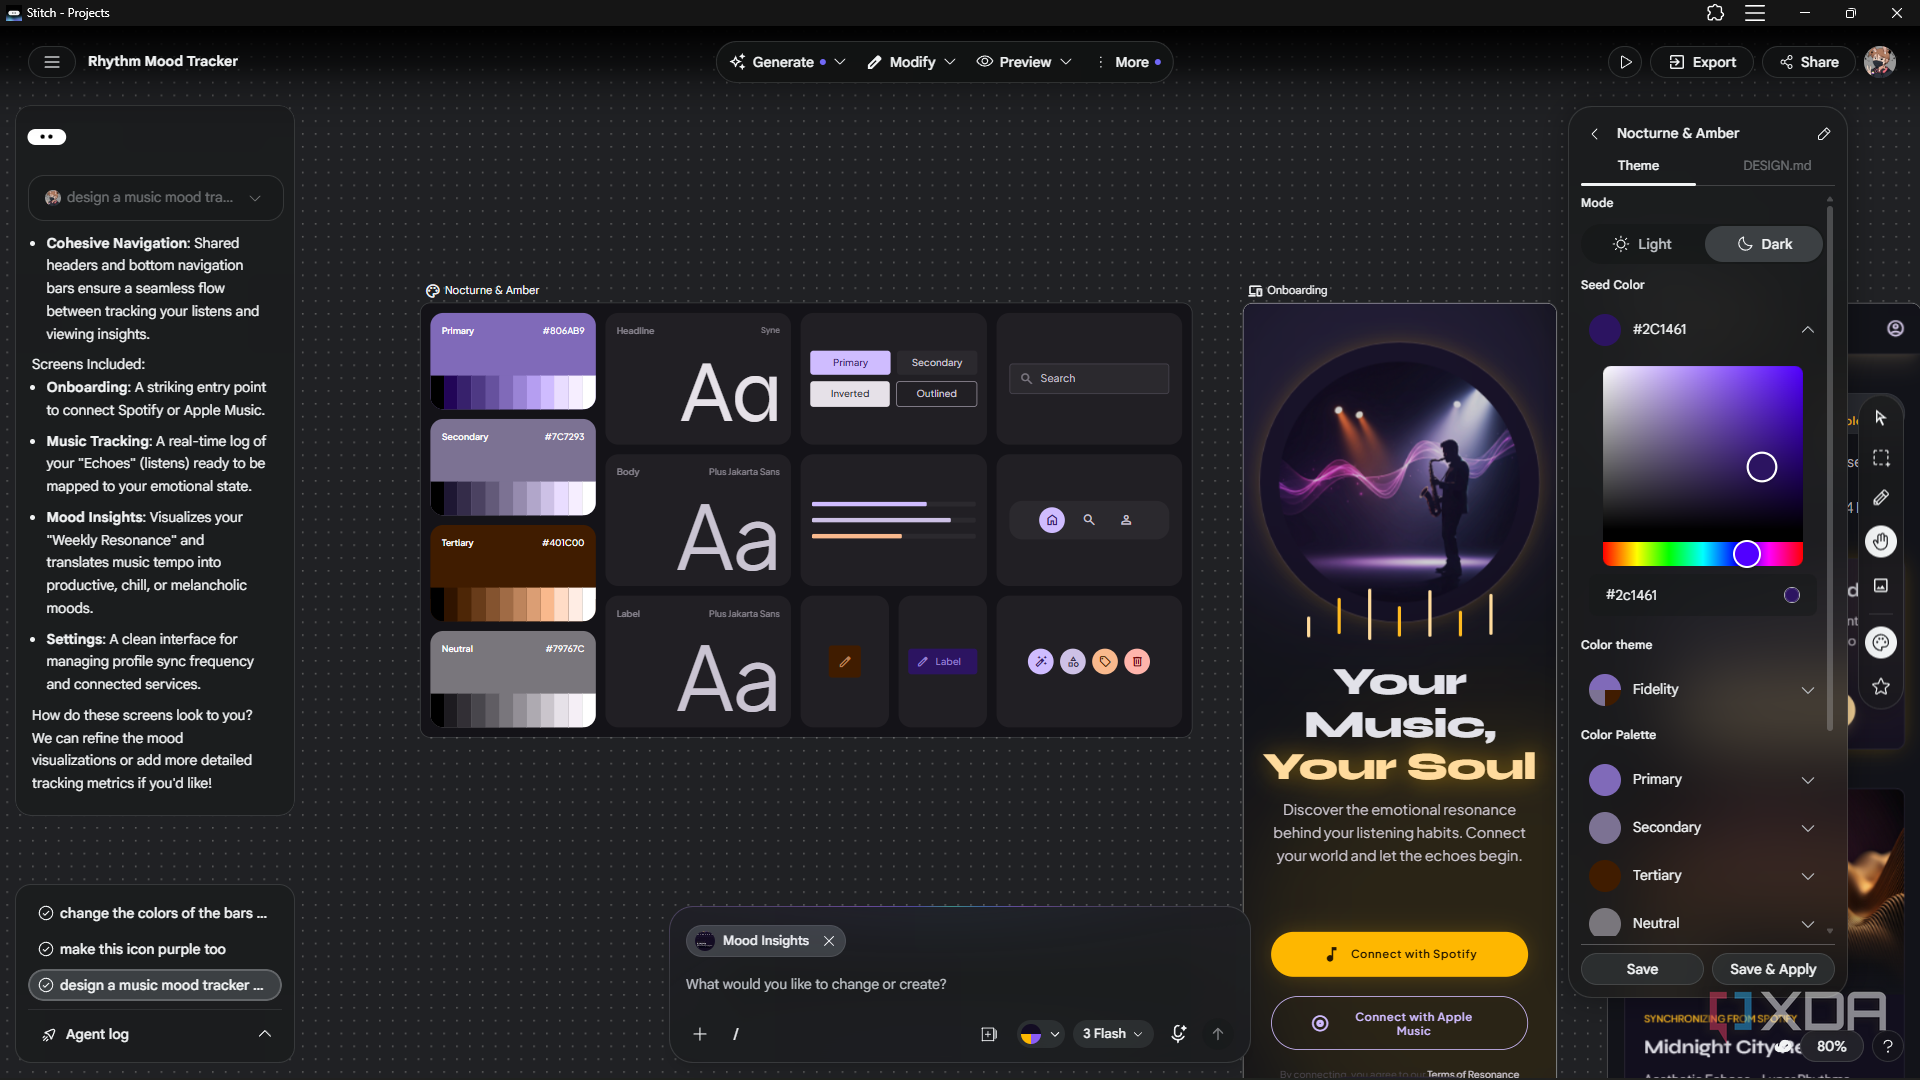Select the 'design a music mood tracker' task
This screenshot has height=1080, width=1920.
click(154, 985)
